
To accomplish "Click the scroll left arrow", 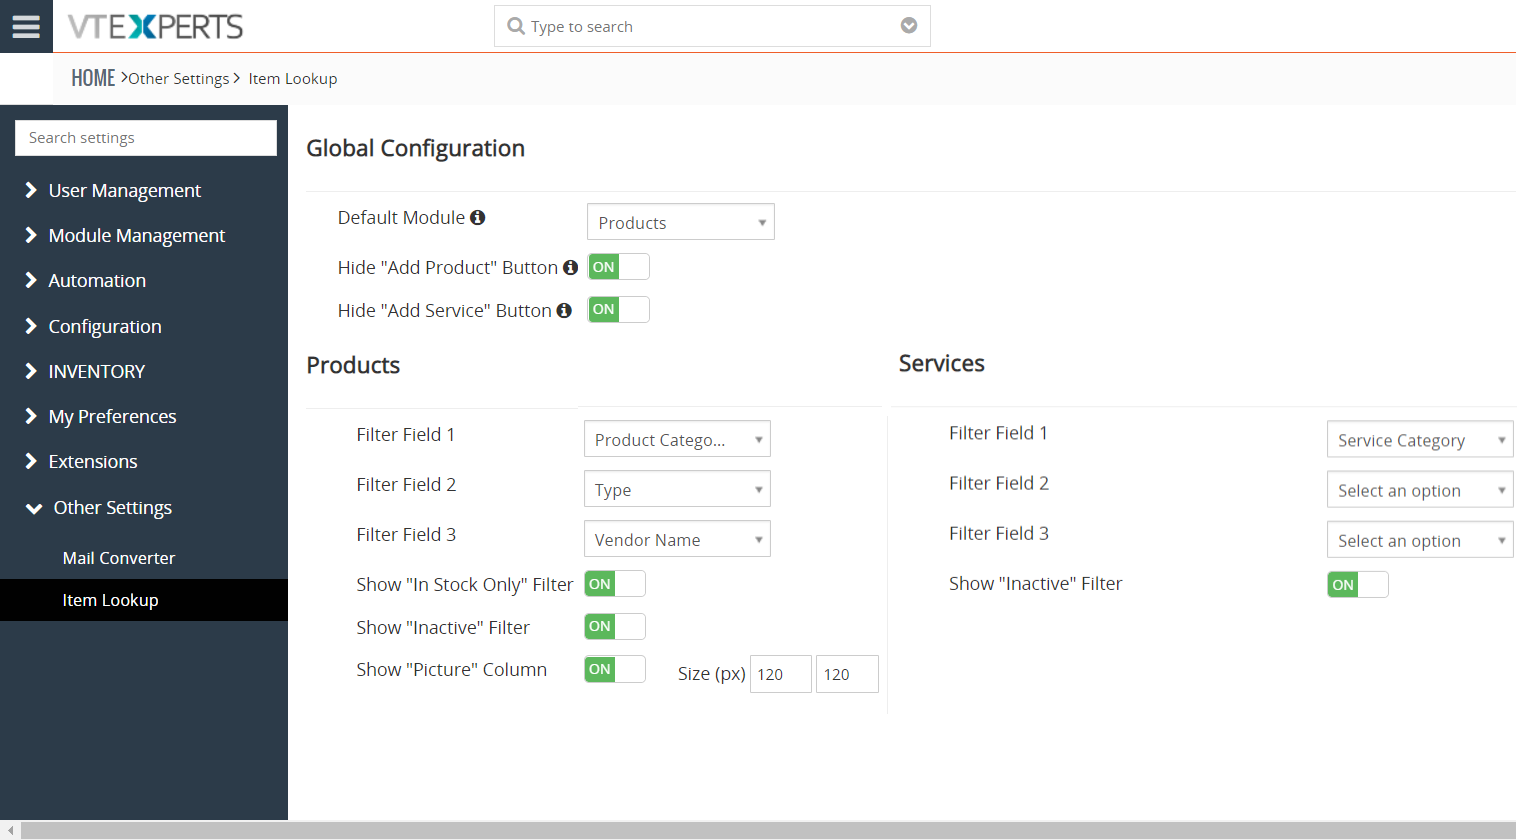I will coord(10,831).
